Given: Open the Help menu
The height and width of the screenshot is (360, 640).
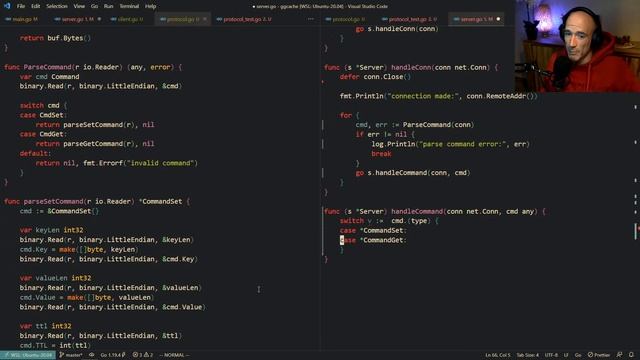Looking at the screenshot, I should [x=151, y=6].
